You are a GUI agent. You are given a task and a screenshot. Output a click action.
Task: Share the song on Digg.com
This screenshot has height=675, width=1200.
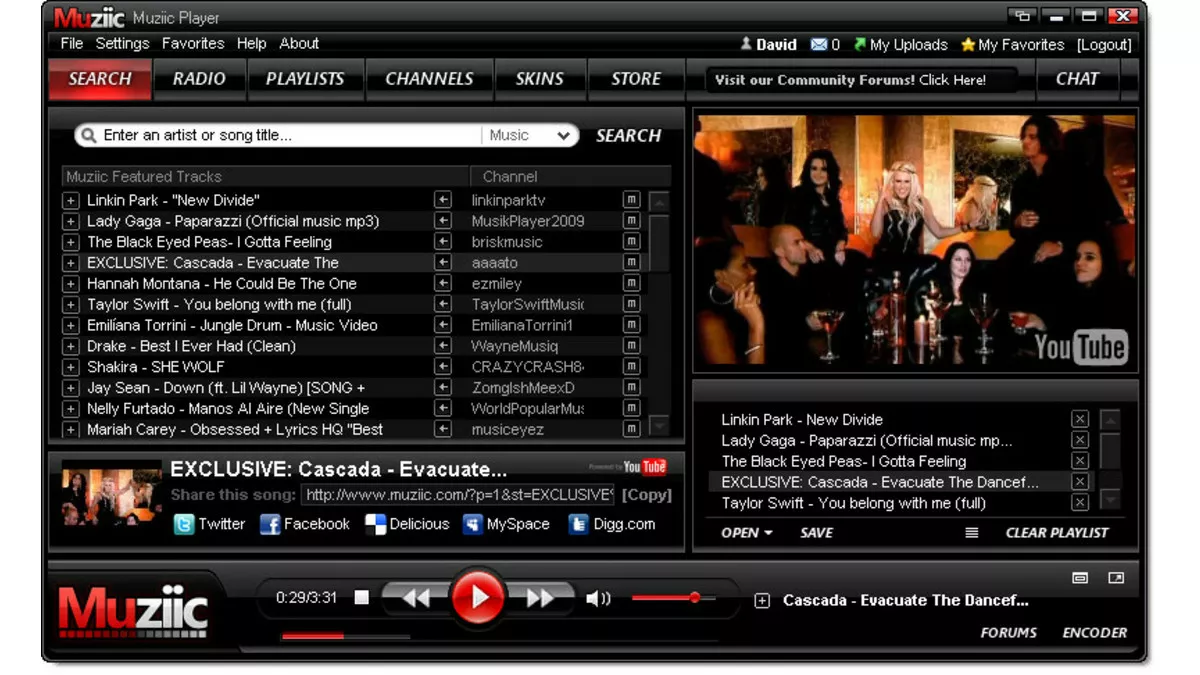point(579,524)
